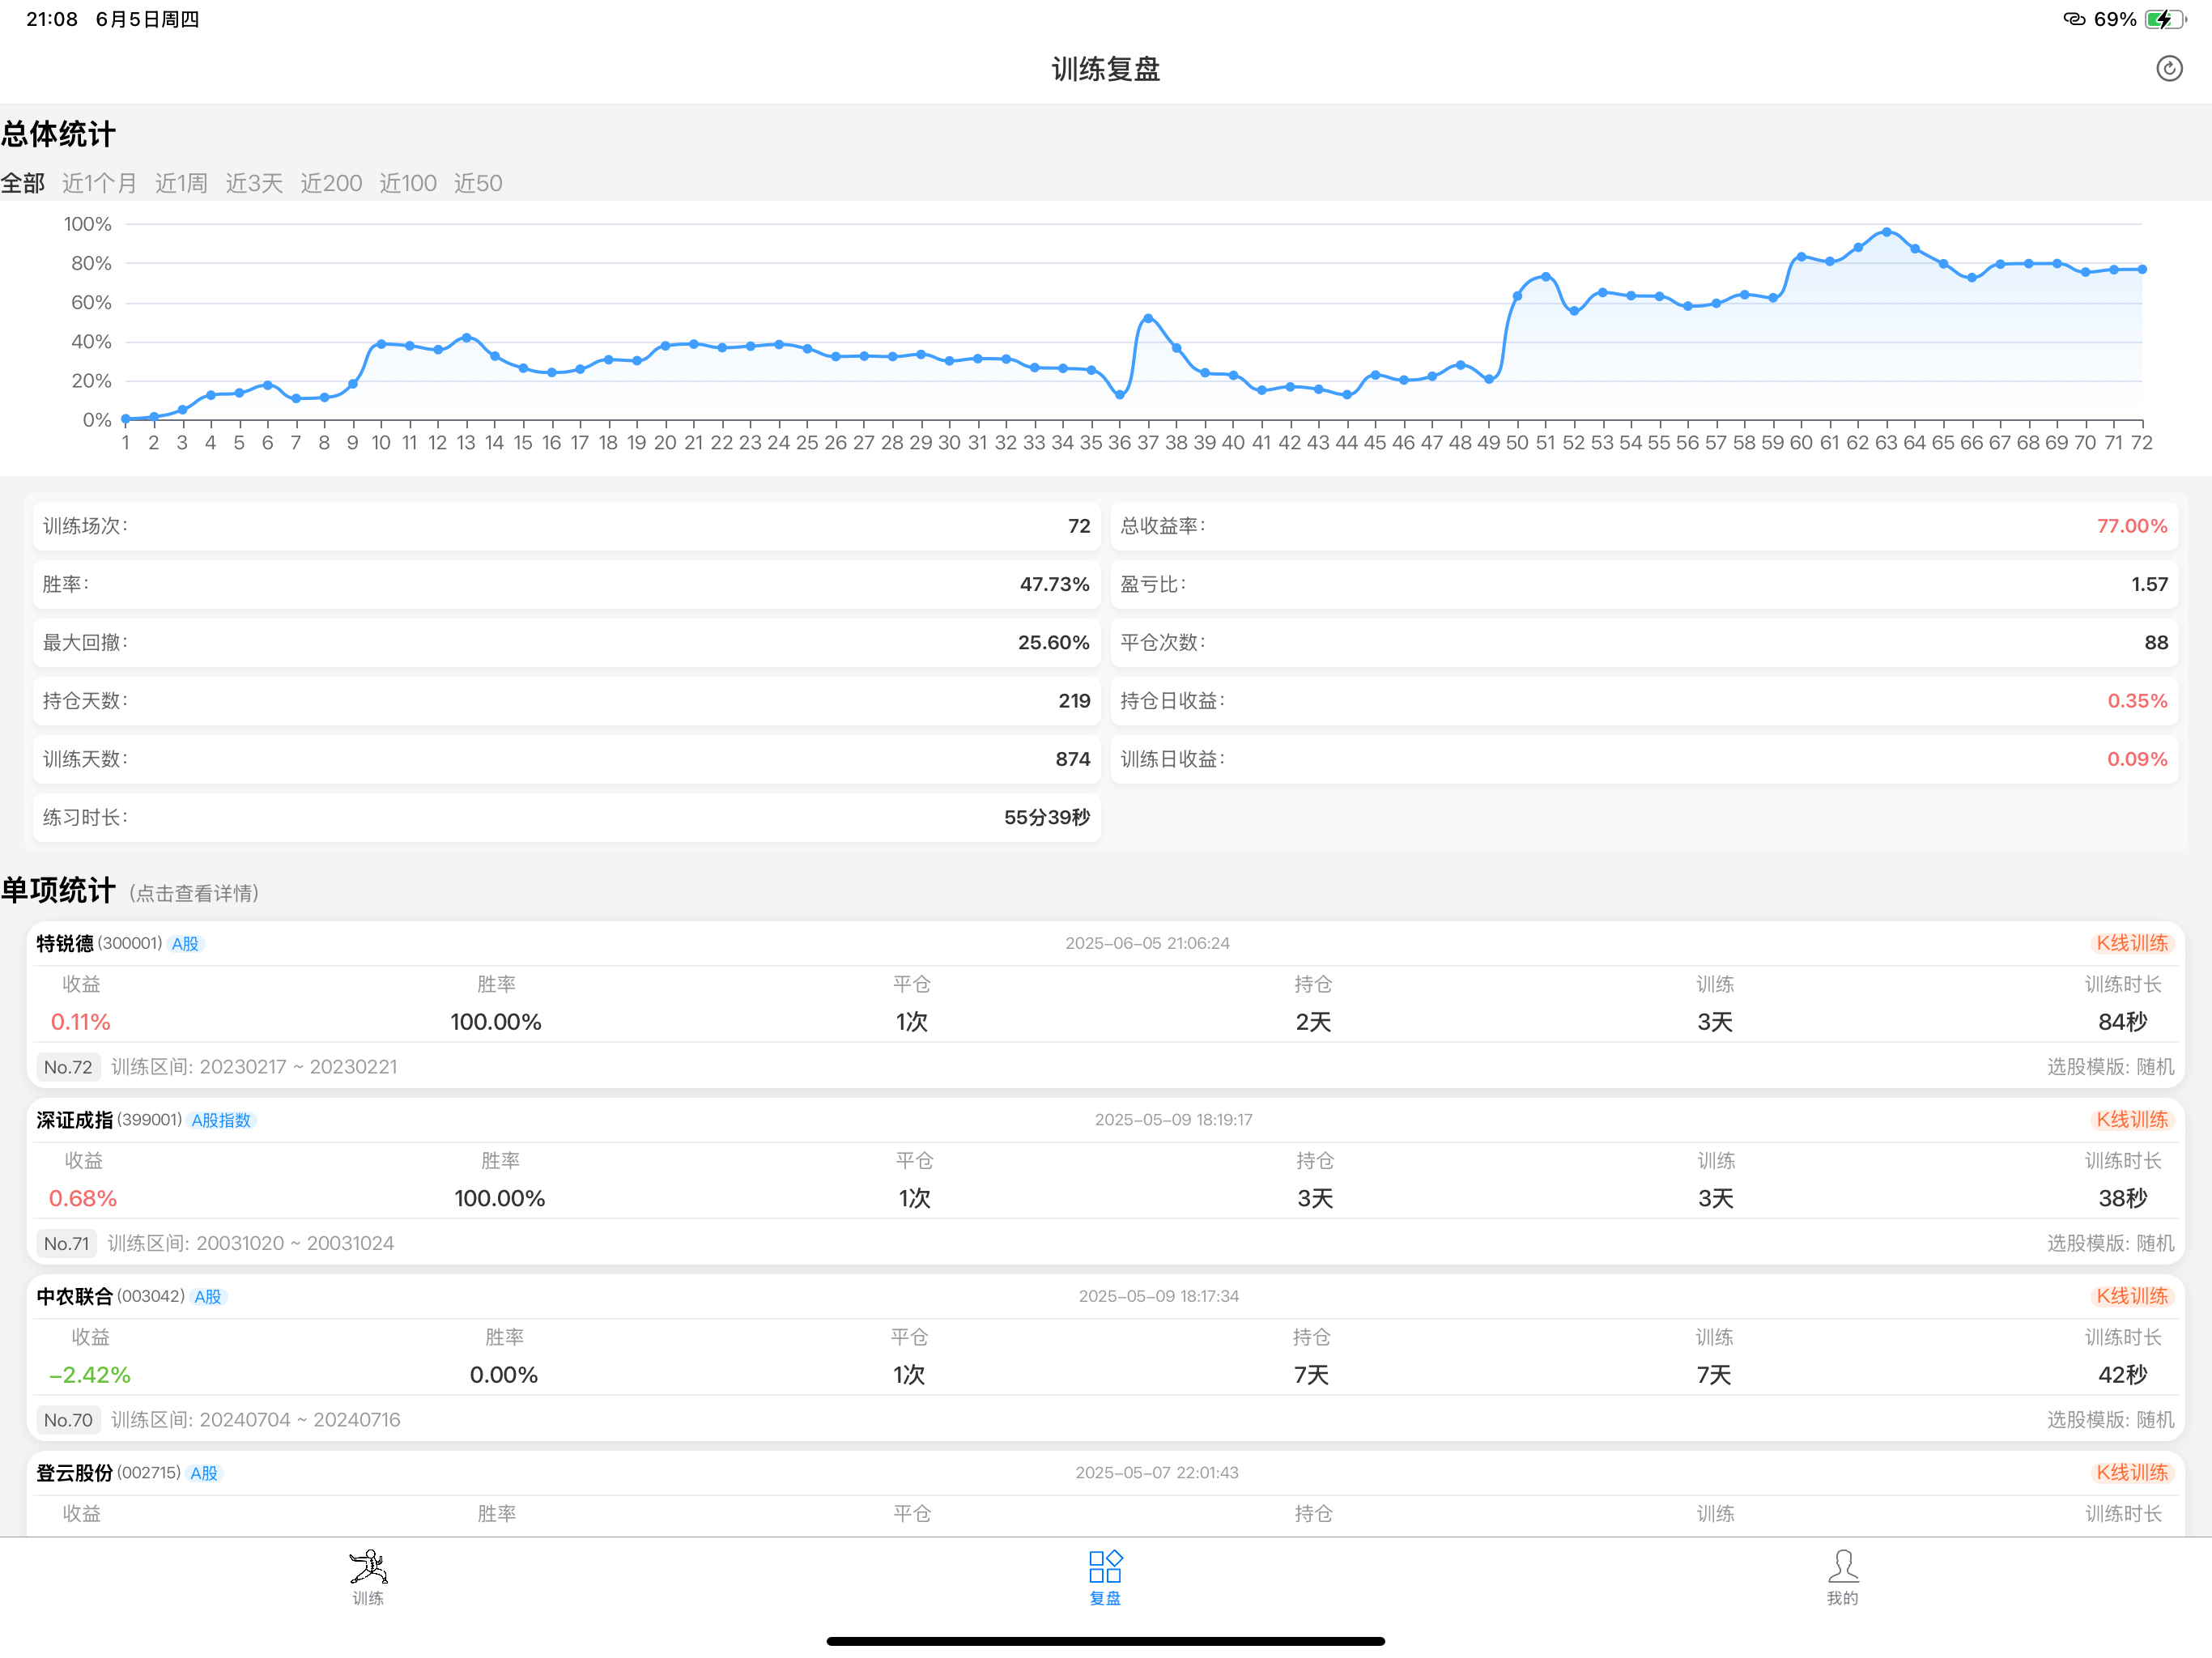This screenshot has width=2212, height=1658.
Task: Click the 胜率 value 47.73%
Action: coord(1055,584)
